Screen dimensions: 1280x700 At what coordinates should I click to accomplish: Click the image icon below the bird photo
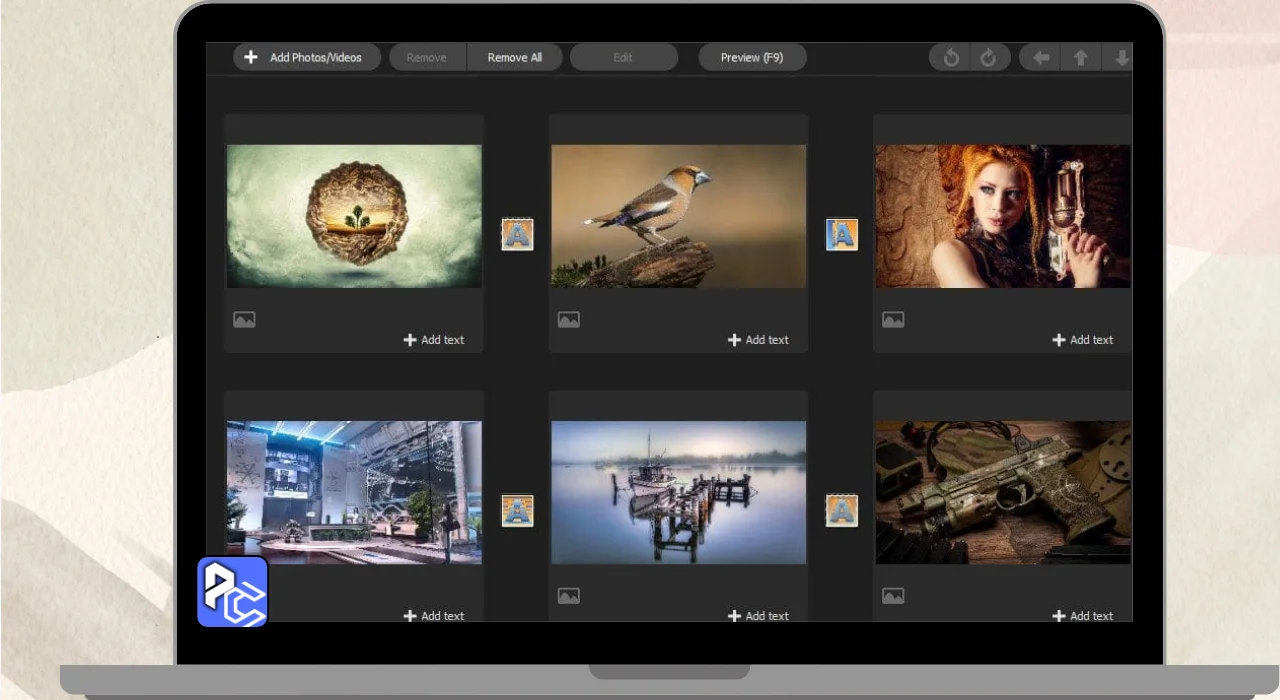568,320
